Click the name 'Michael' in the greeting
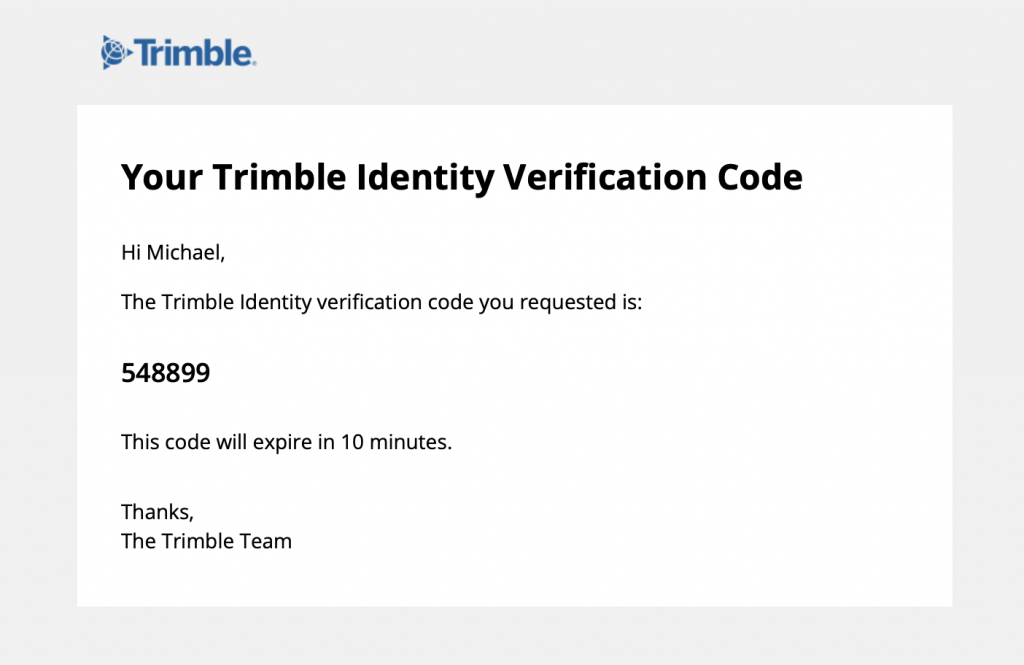Screen dimensions: 1024x665 (183, 253)
